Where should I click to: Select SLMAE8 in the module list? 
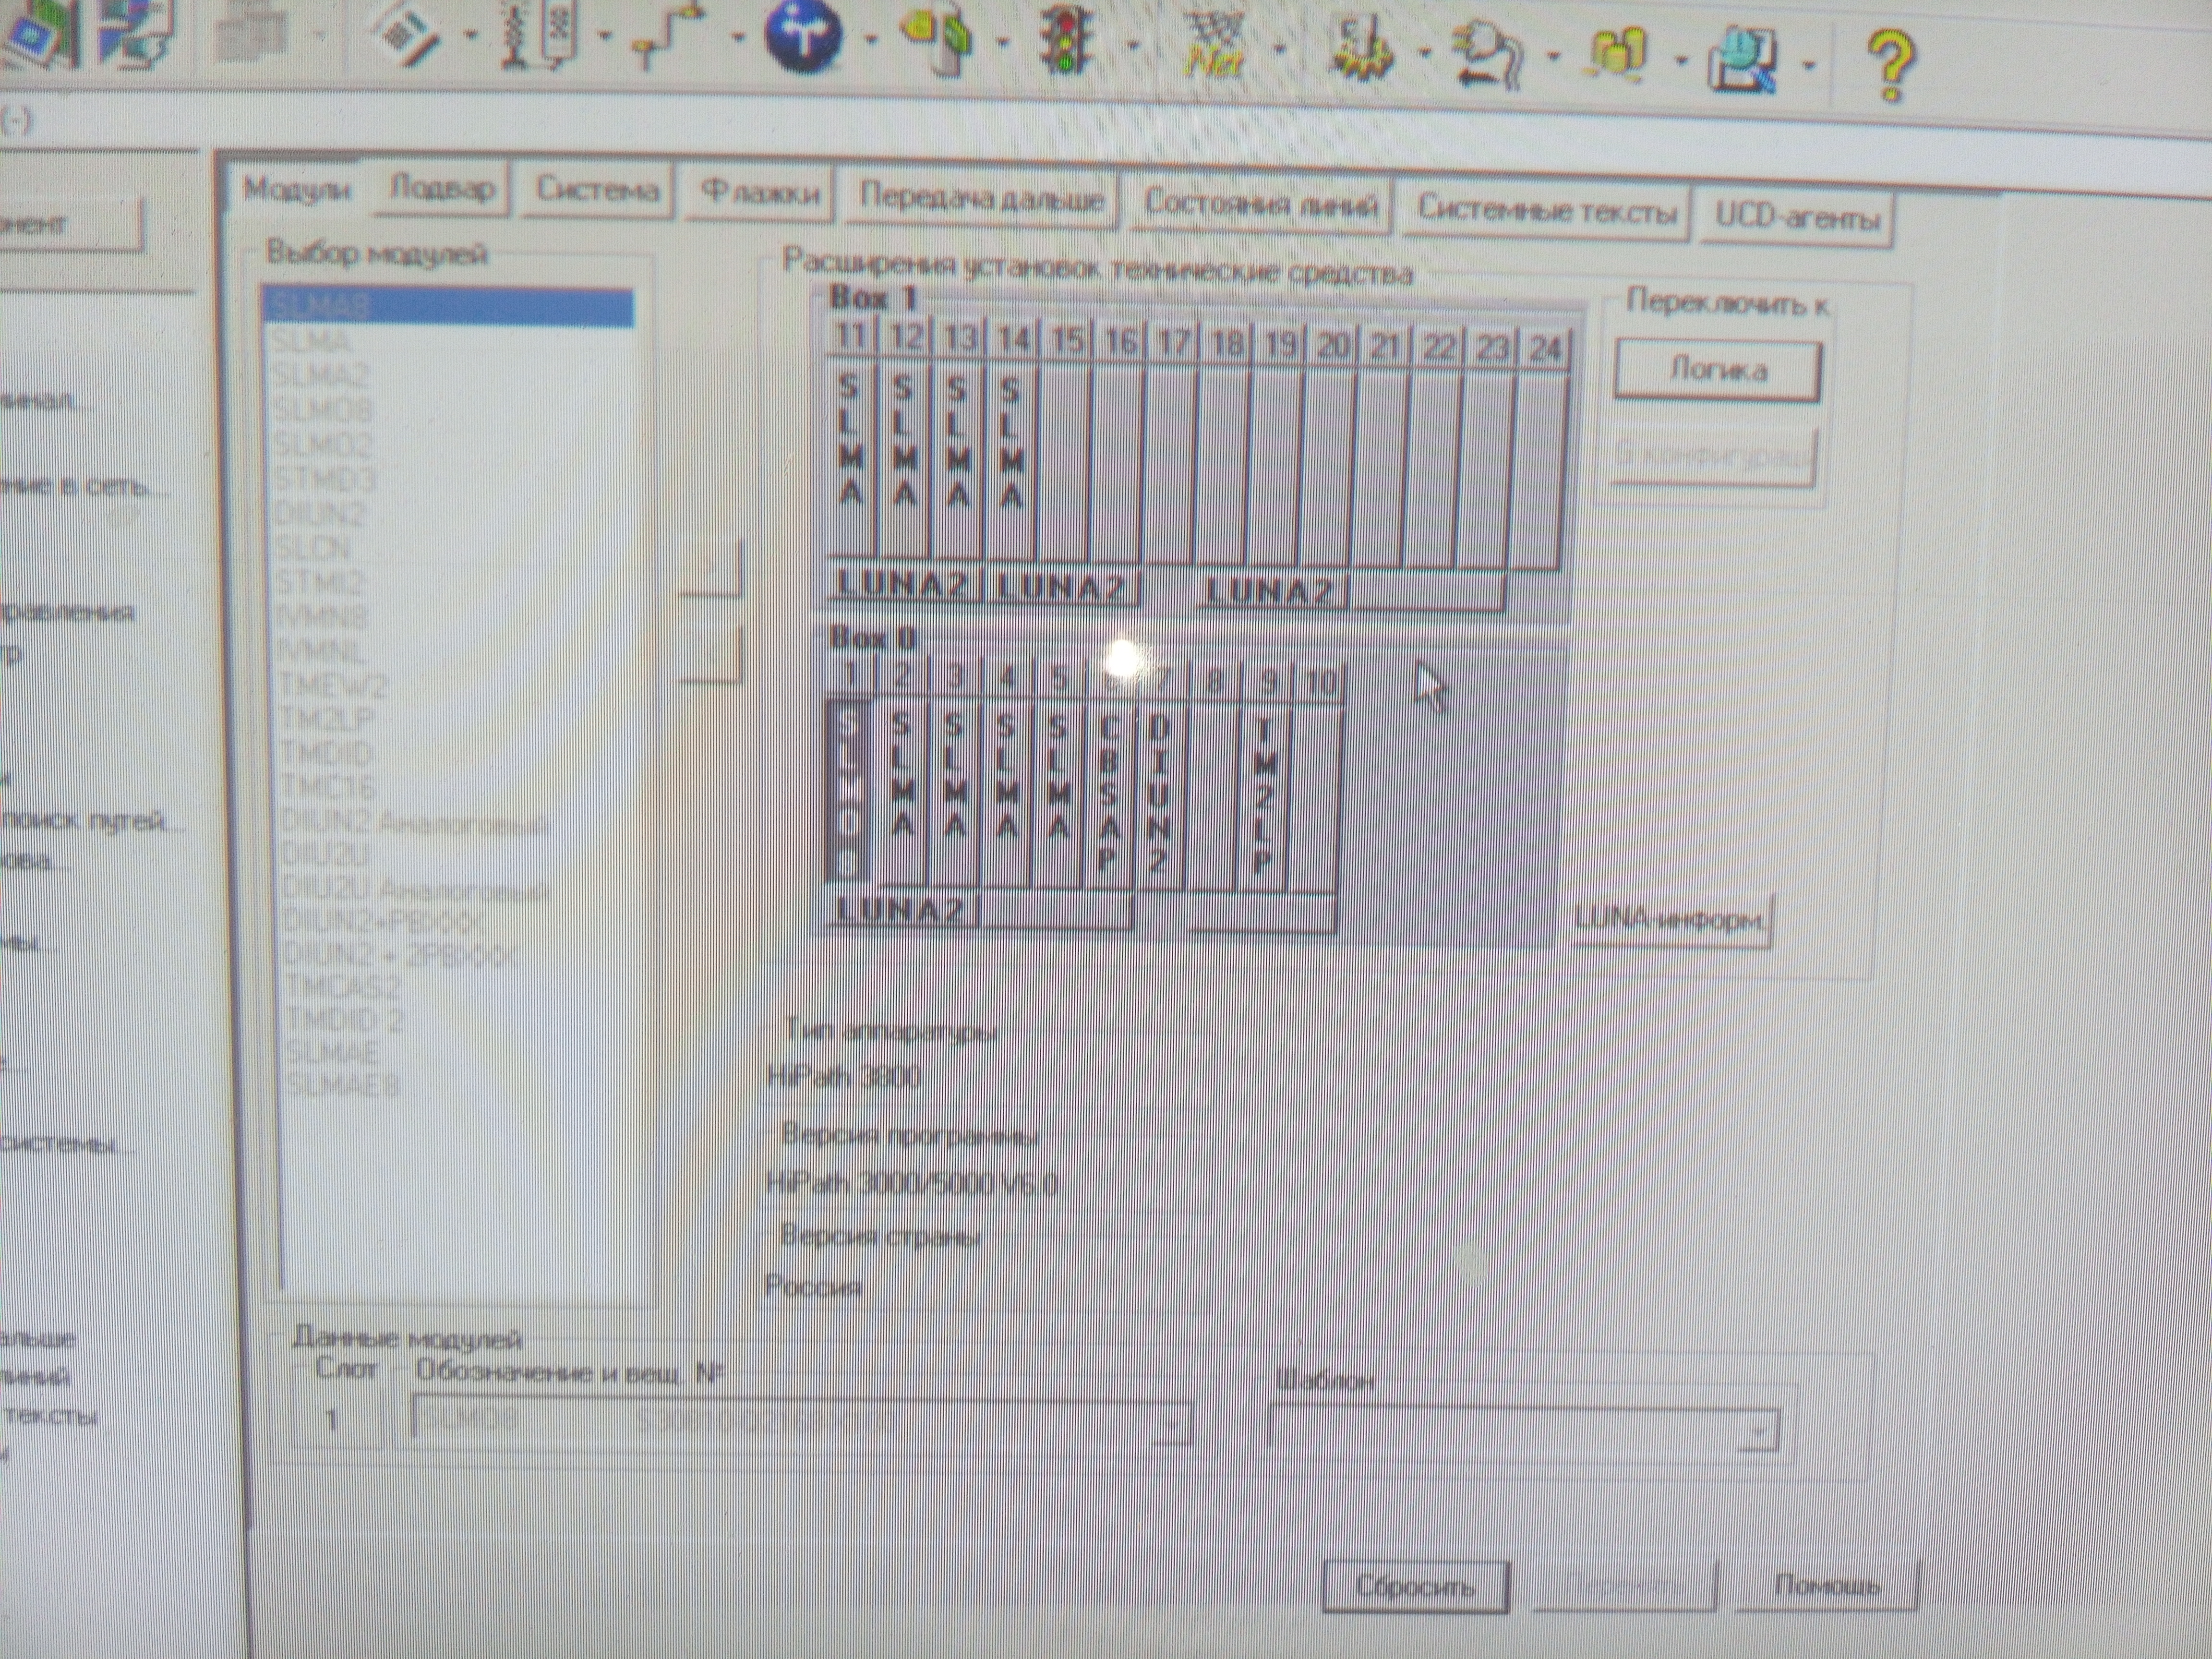(343, 1086)
